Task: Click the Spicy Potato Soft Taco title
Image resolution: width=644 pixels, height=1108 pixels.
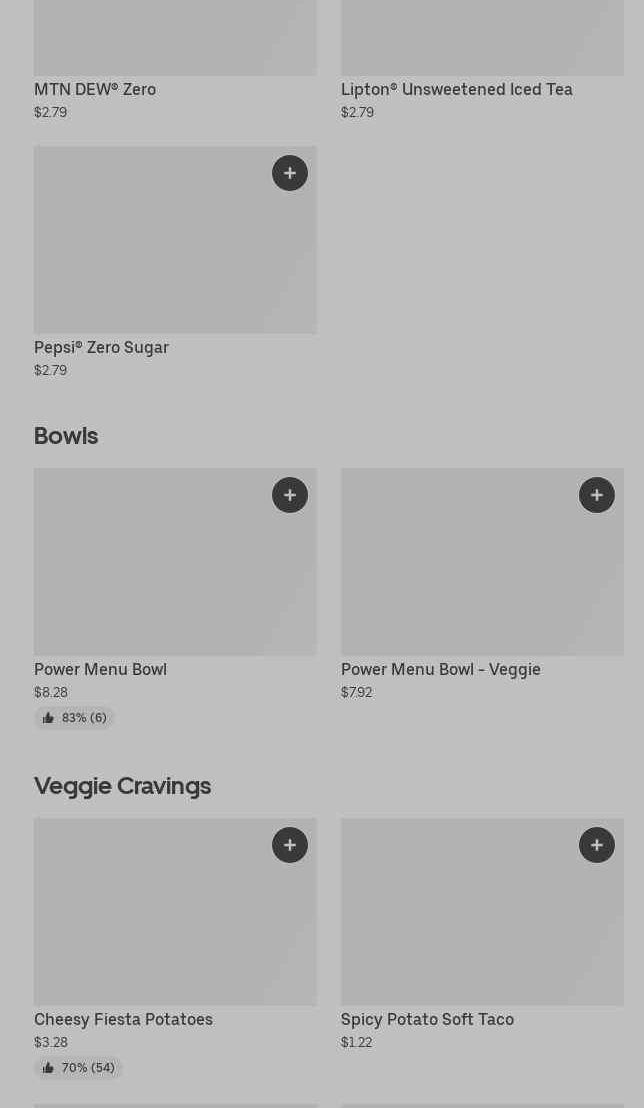Action: point(427,1019)
